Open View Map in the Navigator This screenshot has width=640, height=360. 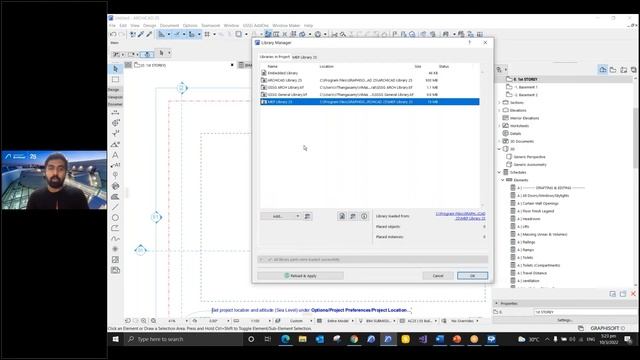pyautogui.click(x=613, y=70)
